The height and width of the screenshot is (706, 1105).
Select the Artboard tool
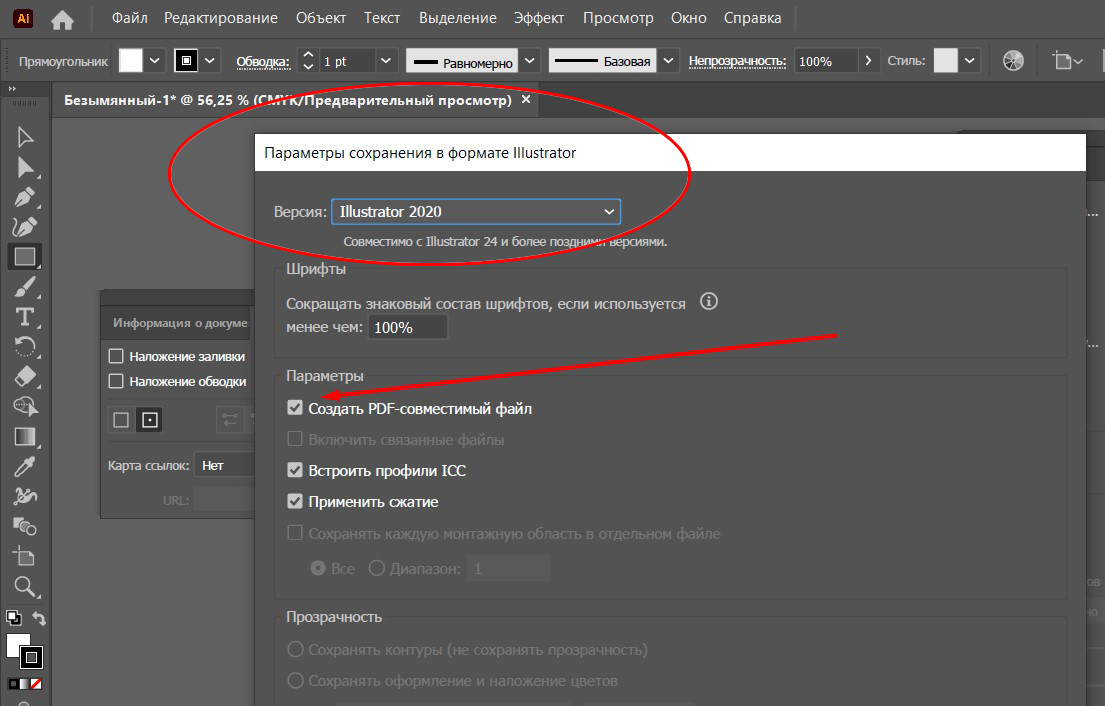click(x=25, y=557)
